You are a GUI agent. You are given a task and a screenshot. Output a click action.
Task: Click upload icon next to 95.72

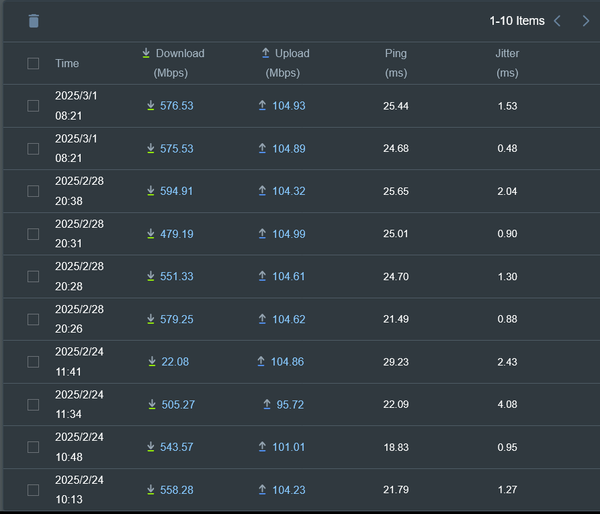tap(267, 405)
